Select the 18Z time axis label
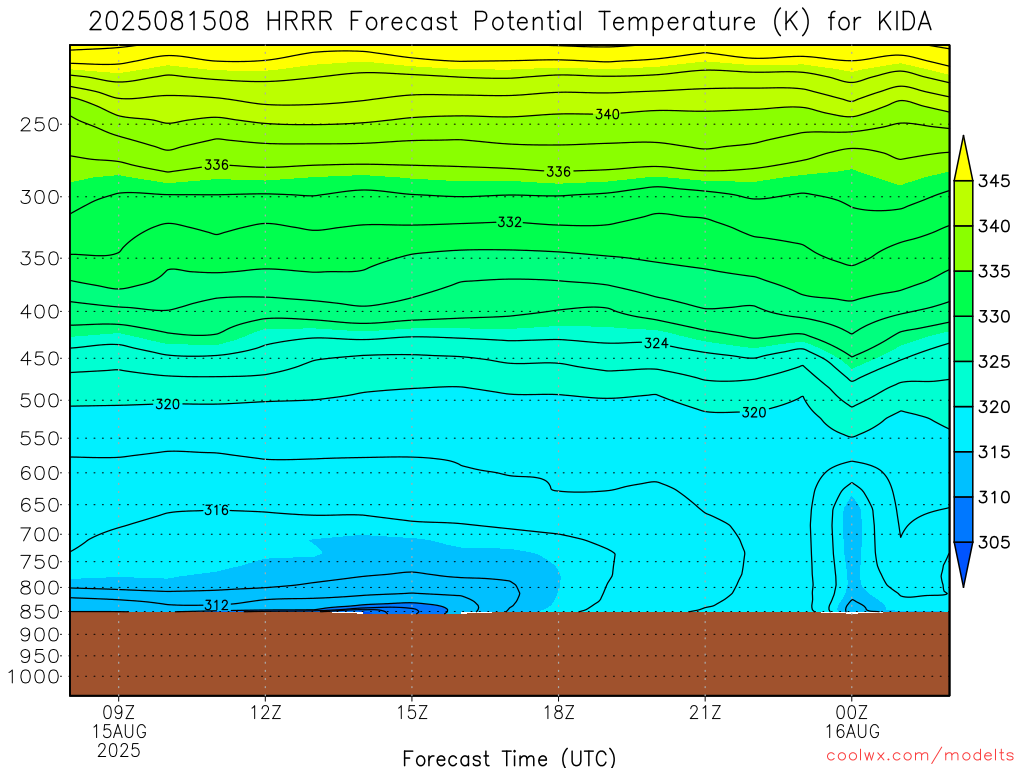The image size is (1024, 768). [558, 712]
